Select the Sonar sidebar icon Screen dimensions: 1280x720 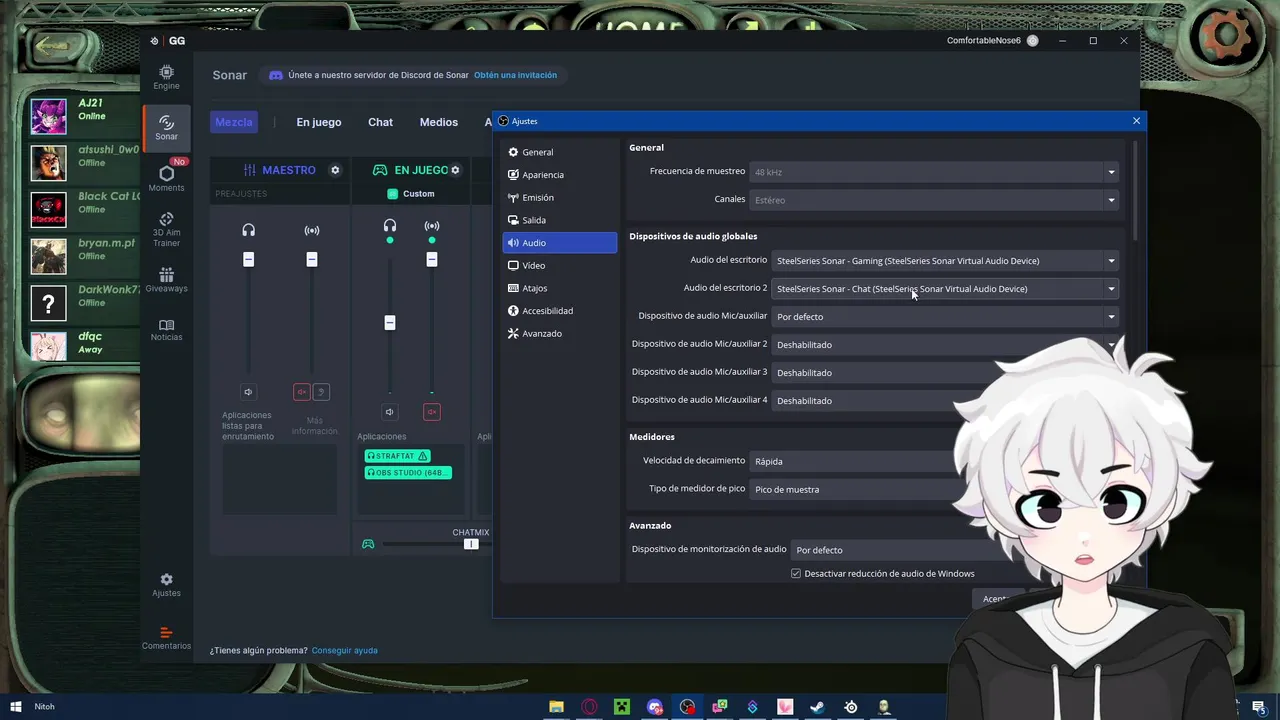[x=166, y=127]
